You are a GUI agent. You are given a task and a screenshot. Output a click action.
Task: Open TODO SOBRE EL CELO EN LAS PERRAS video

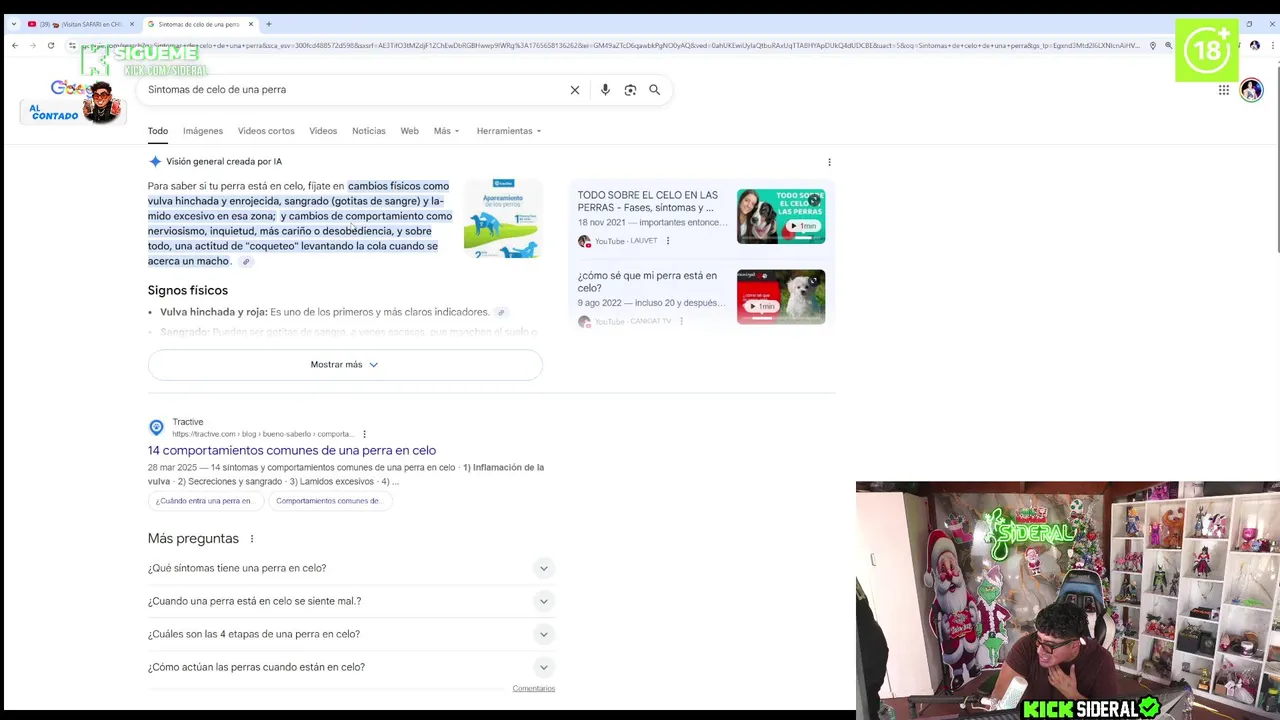click(x=648, y=201)
